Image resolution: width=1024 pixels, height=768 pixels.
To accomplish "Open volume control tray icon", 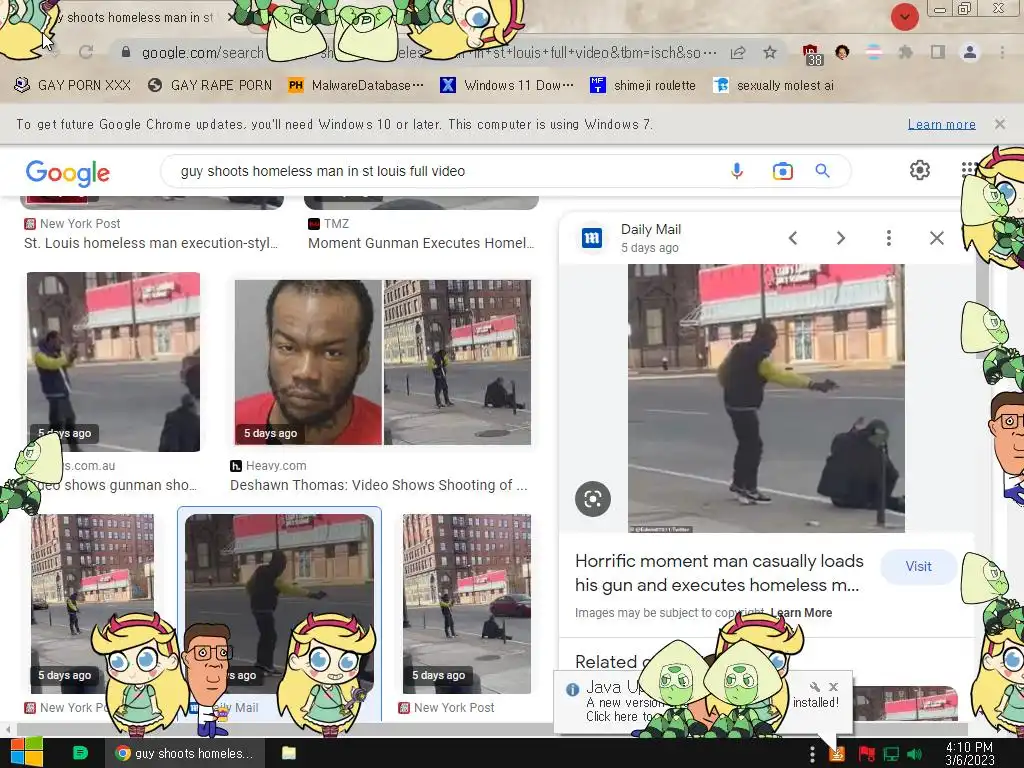I will pyautogui.click(x=914, y=754).
